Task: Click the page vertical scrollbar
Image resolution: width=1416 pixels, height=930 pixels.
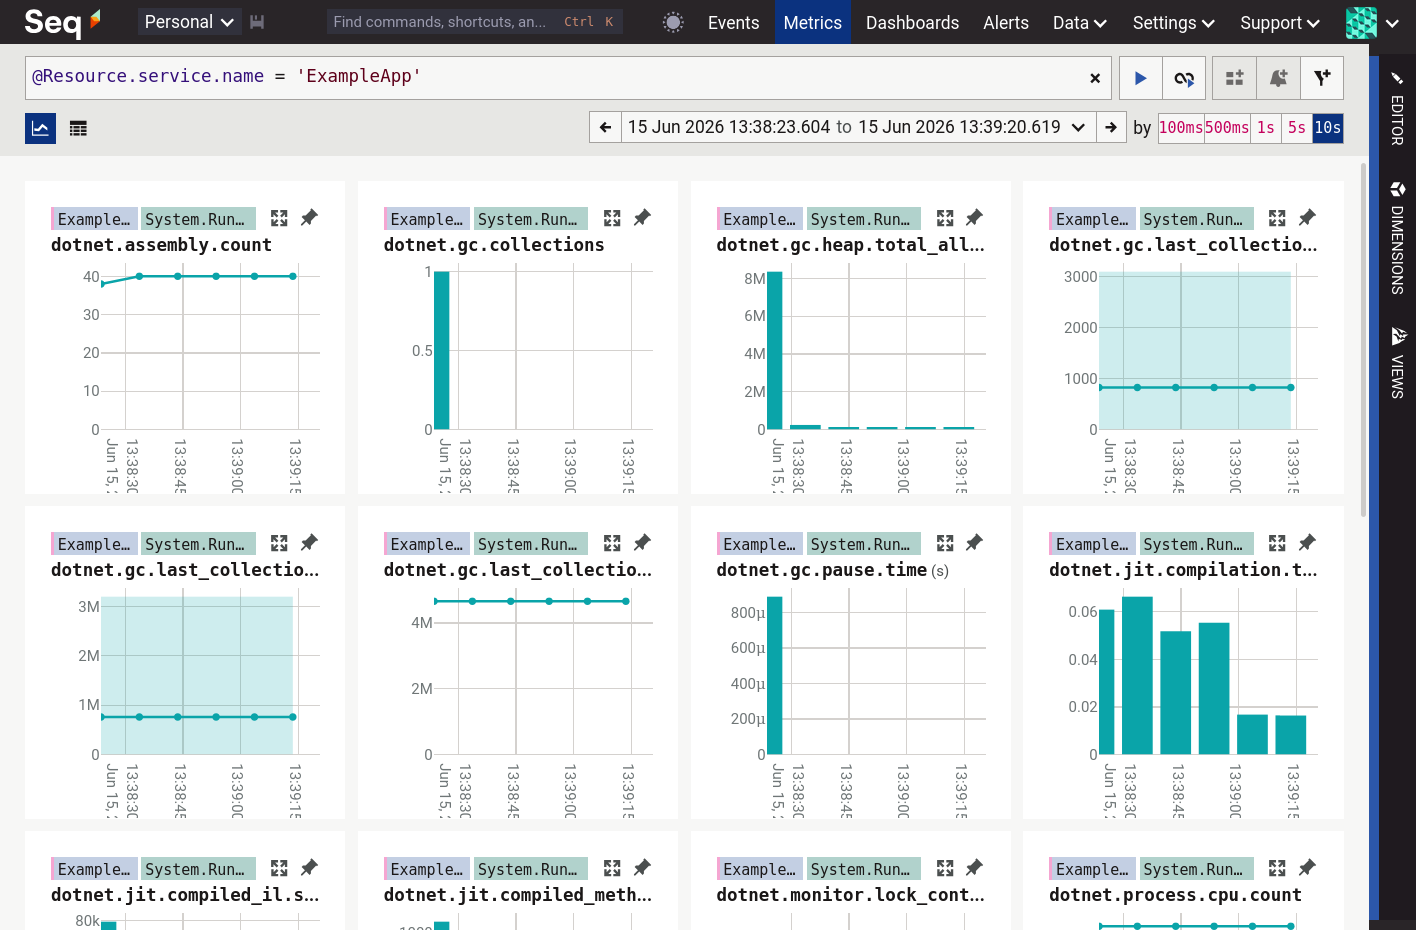Action: click(x=1363, y=340)
